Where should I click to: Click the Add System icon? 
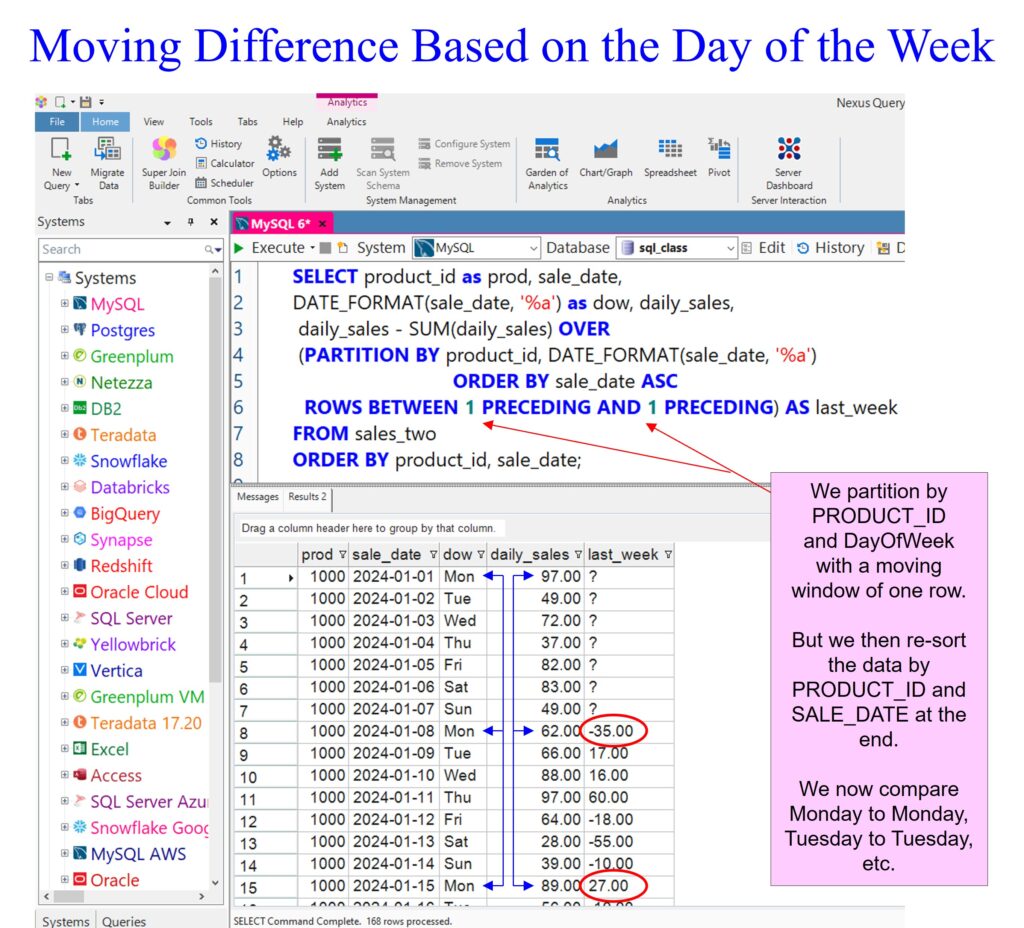coord(329,152)
